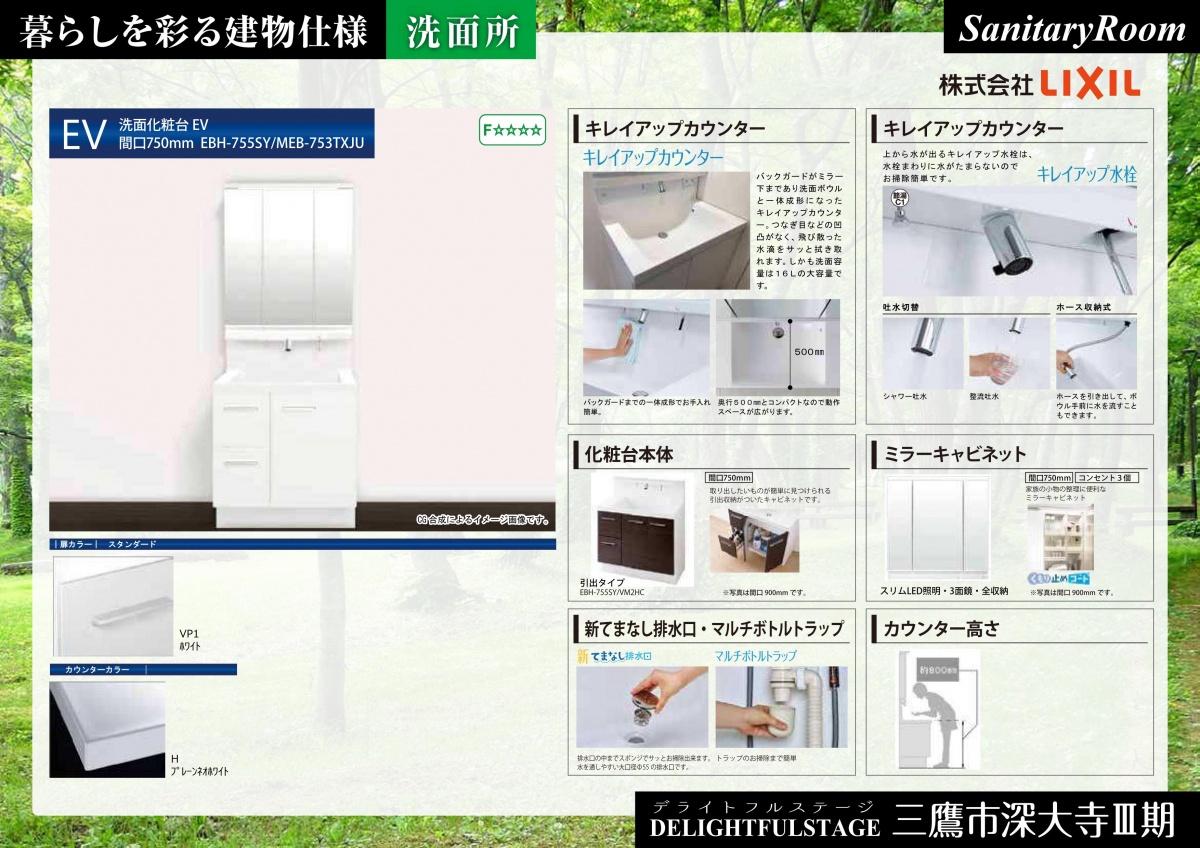Viewport: 1200px width, 848px height.
Task: Select the H プレーンネオホワイト counter swatch
Action: (x=107, y=729)
